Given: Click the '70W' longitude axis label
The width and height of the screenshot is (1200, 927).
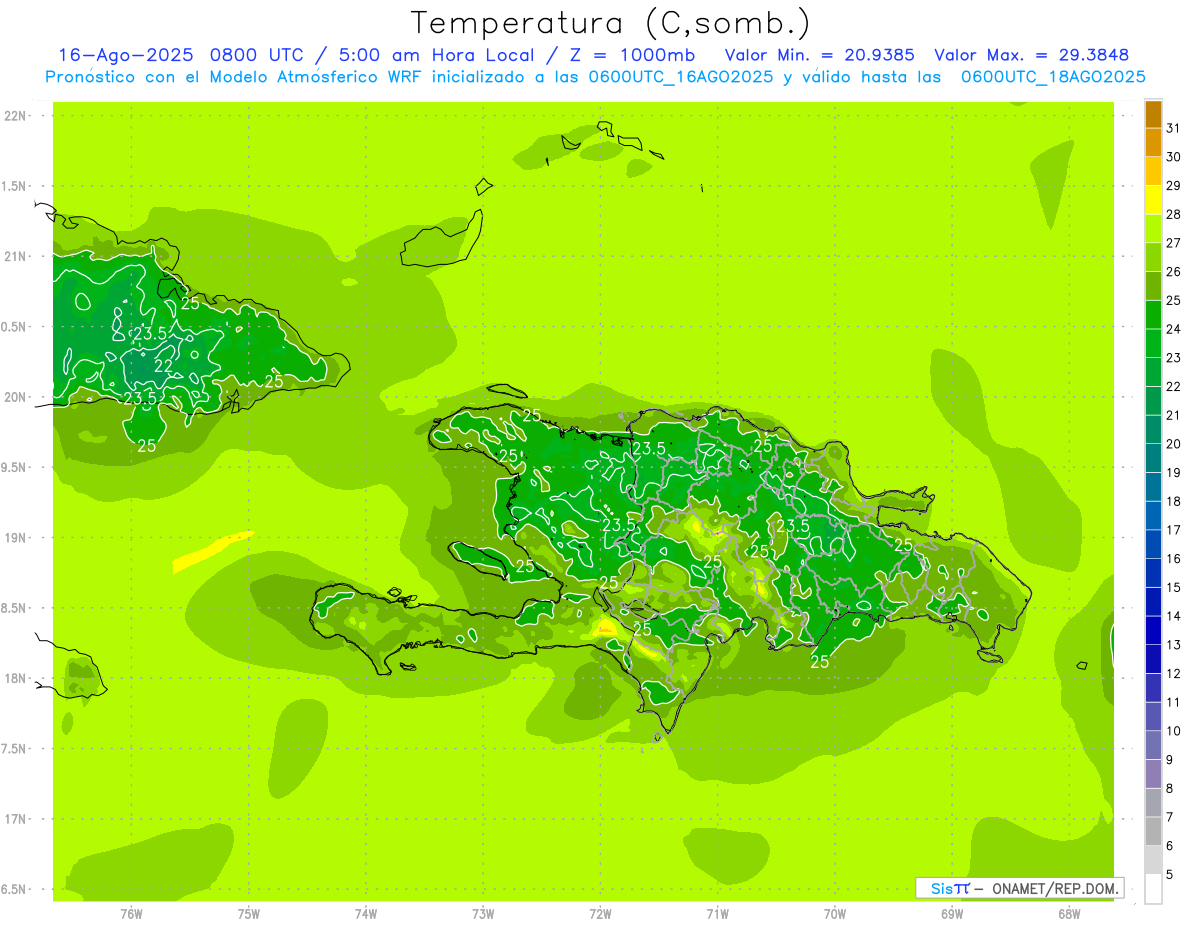Looking at the screenshot, I should coord(835,914).
